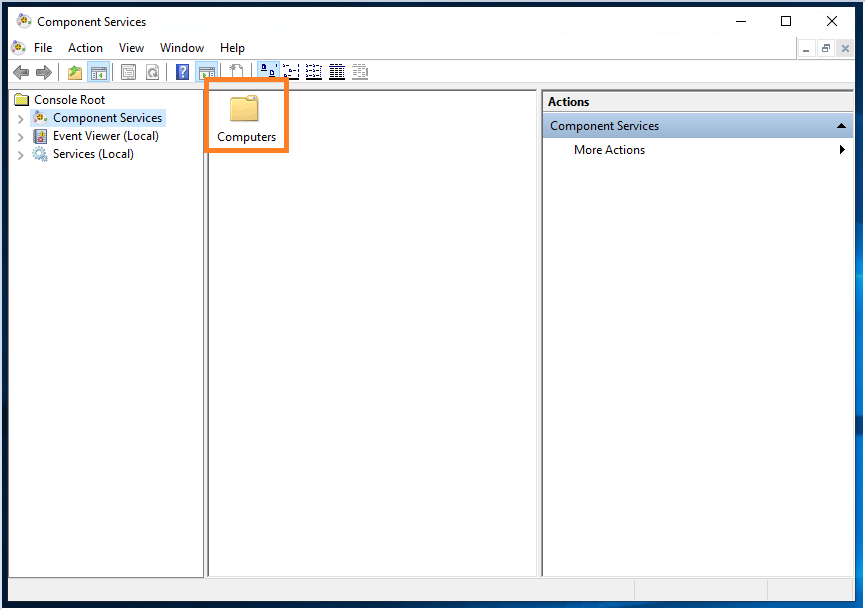Toggle Show/Hide Action Pane button

(x=207, y=72)
